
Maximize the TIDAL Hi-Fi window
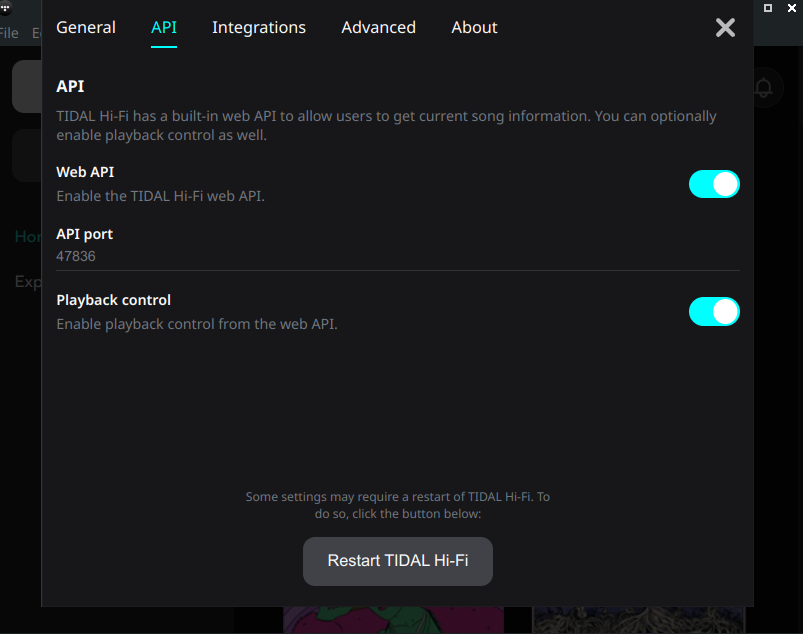(x=768, y=8)
